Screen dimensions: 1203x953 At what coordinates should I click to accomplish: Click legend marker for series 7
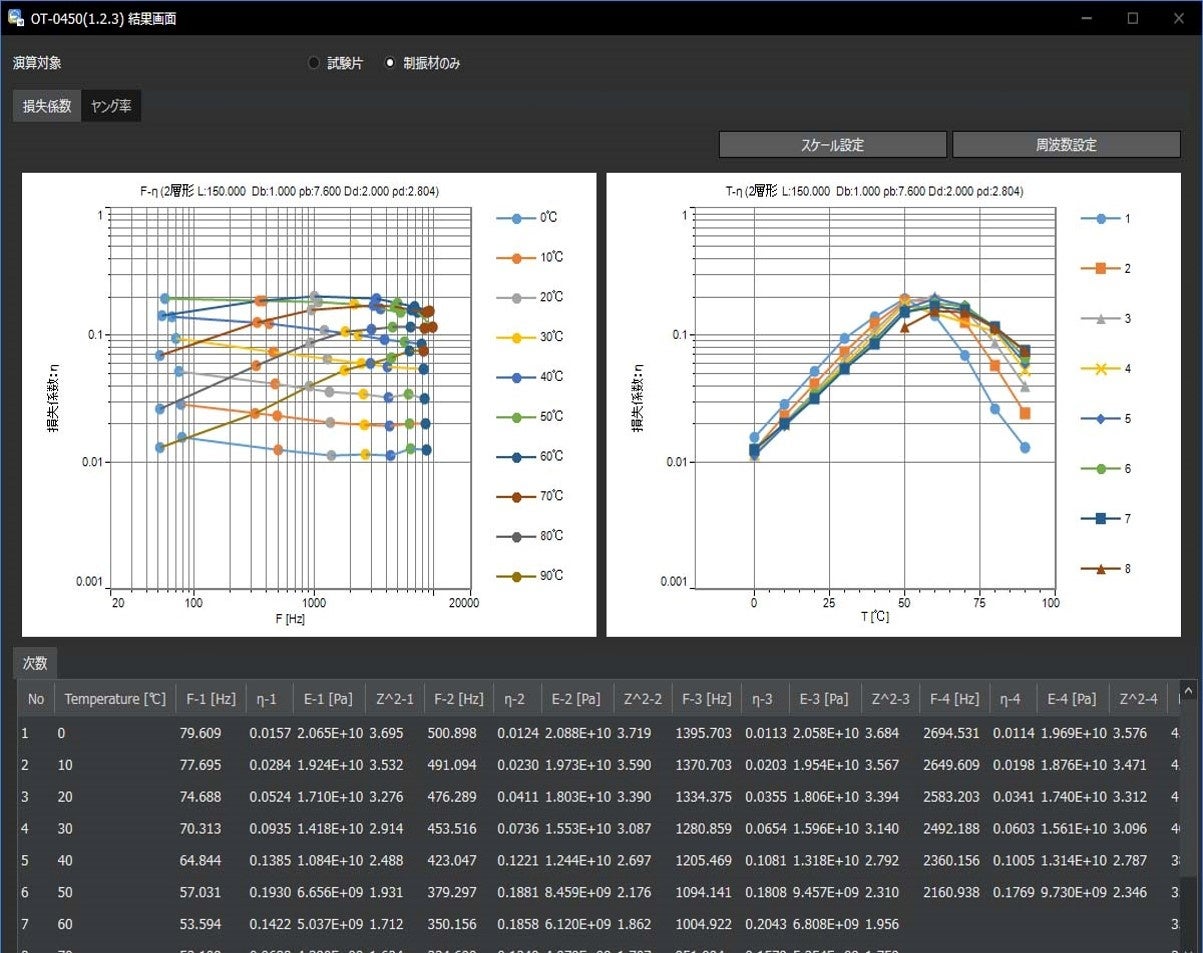click(1101, 518)
